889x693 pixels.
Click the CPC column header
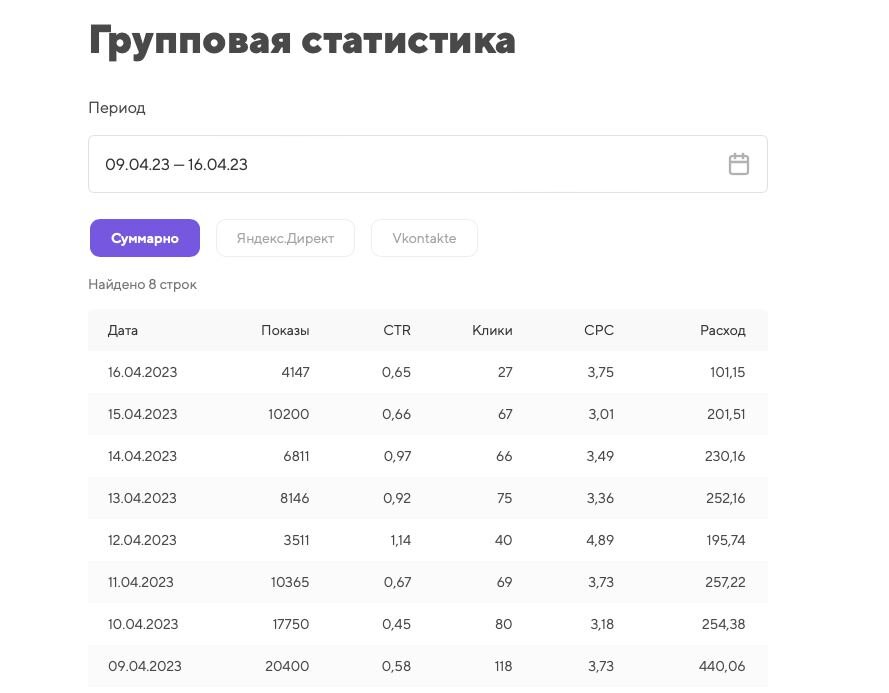pyautogui.click(x=599, y=330)
